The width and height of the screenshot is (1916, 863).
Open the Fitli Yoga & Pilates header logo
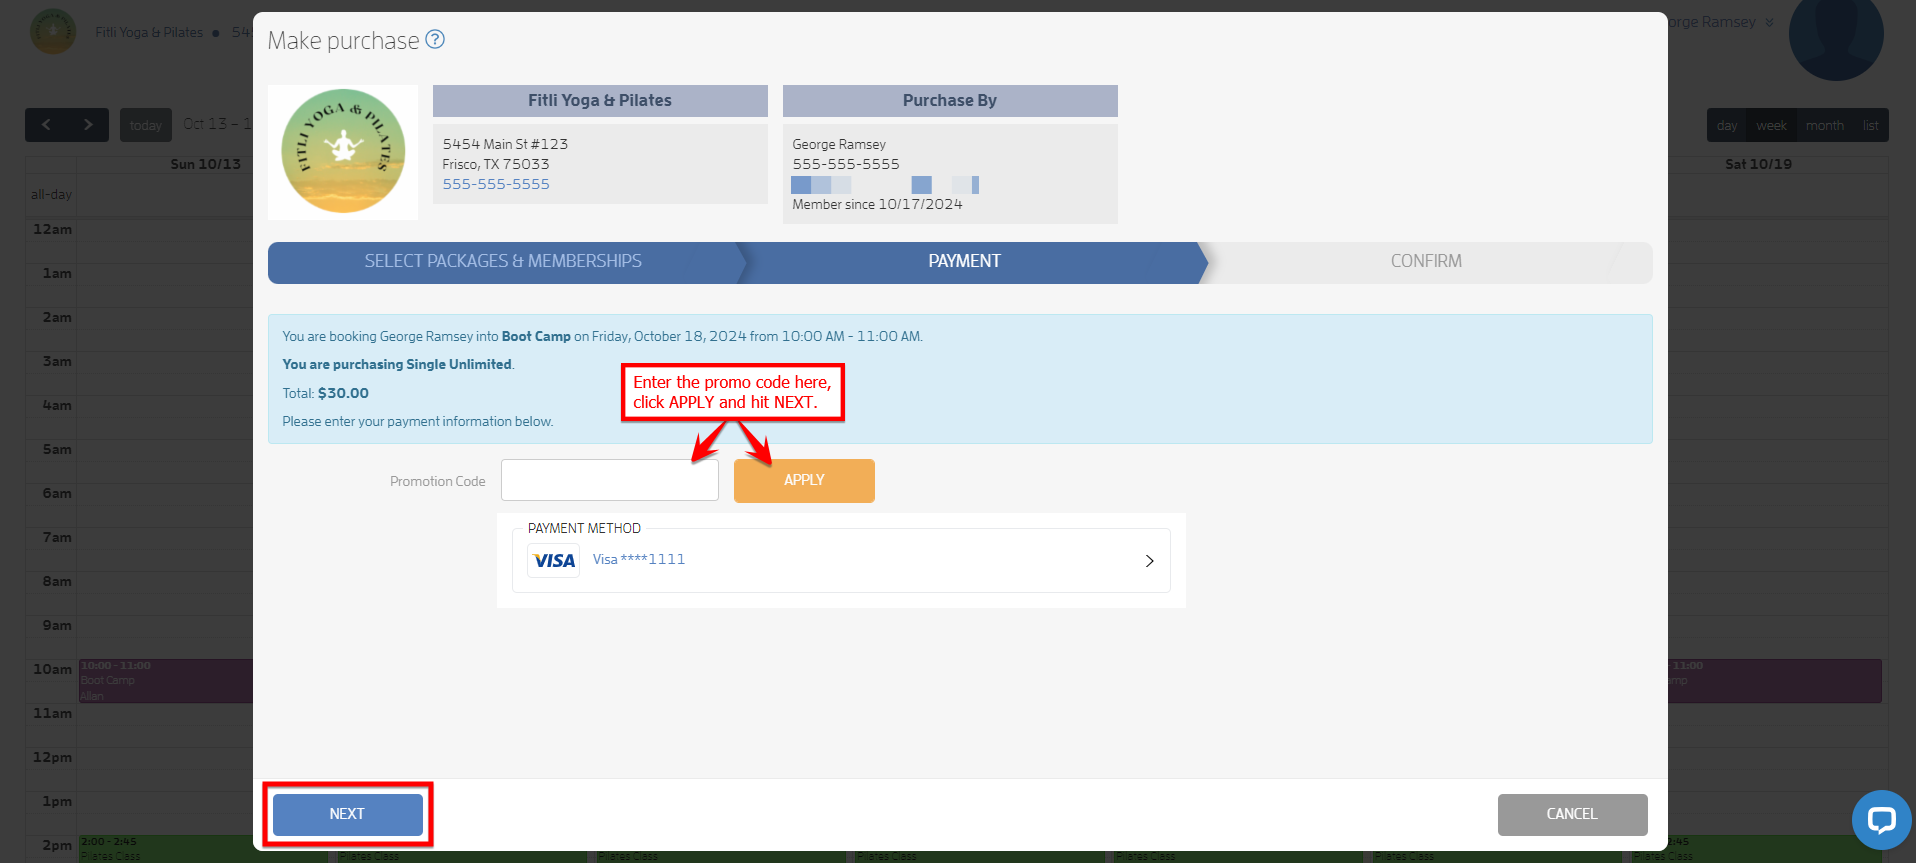tap(53, 32)
